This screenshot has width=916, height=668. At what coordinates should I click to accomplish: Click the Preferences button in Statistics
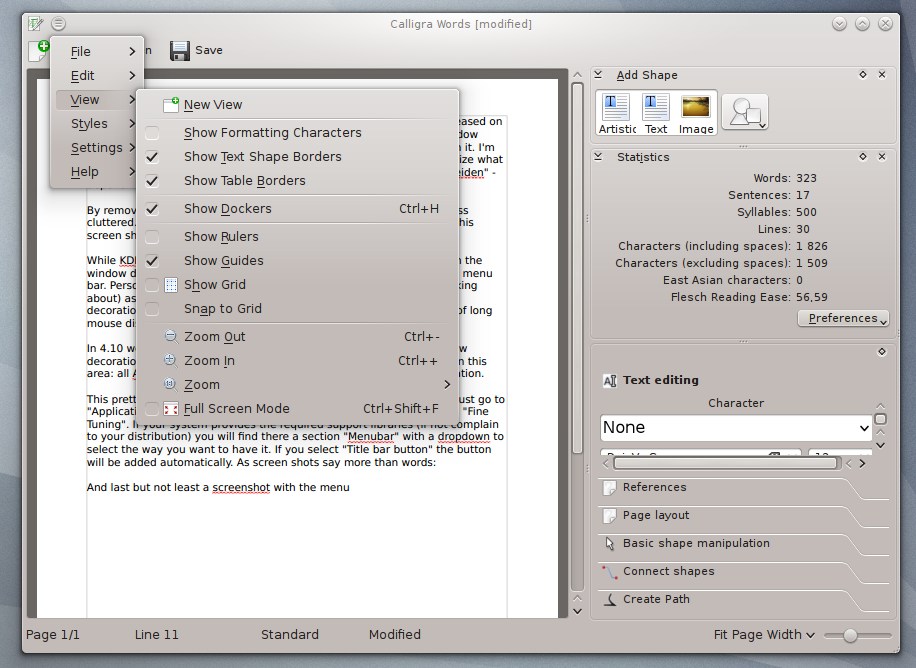[x=843, y=319]
